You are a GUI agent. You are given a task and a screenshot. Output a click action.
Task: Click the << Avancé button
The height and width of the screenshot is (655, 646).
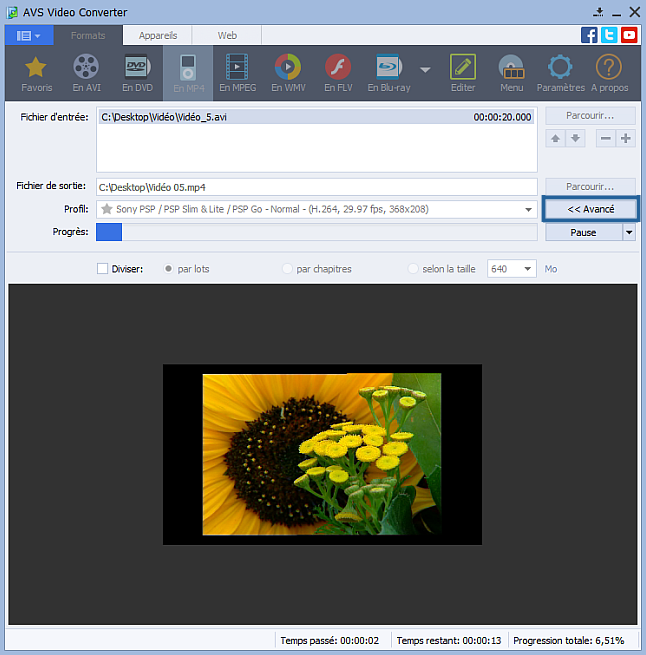590,209
